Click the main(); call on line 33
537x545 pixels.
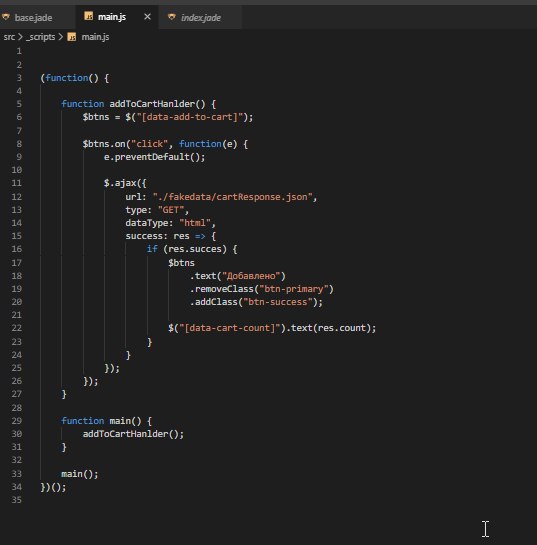pyautogui.click(x=80, y=474)
